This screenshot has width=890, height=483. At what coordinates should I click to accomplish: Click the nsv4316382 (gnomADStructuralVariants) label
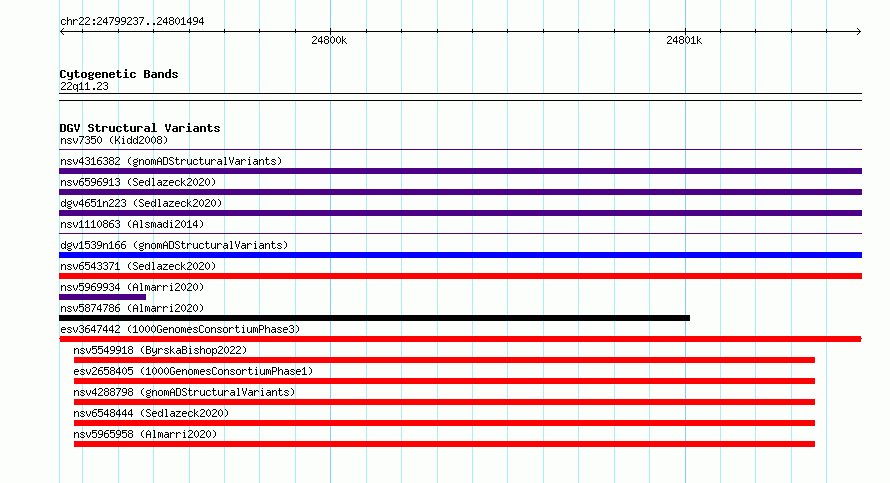point(171,161)
